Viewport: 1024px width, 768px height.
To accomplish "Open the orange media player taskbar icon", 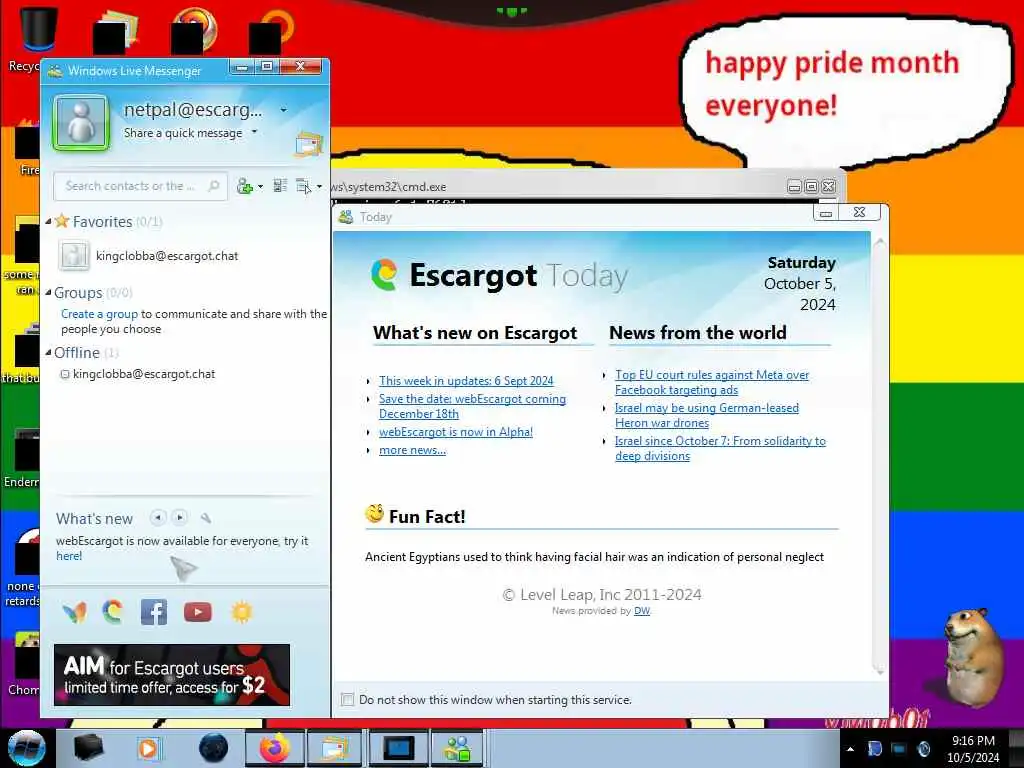I will point(148,748).
